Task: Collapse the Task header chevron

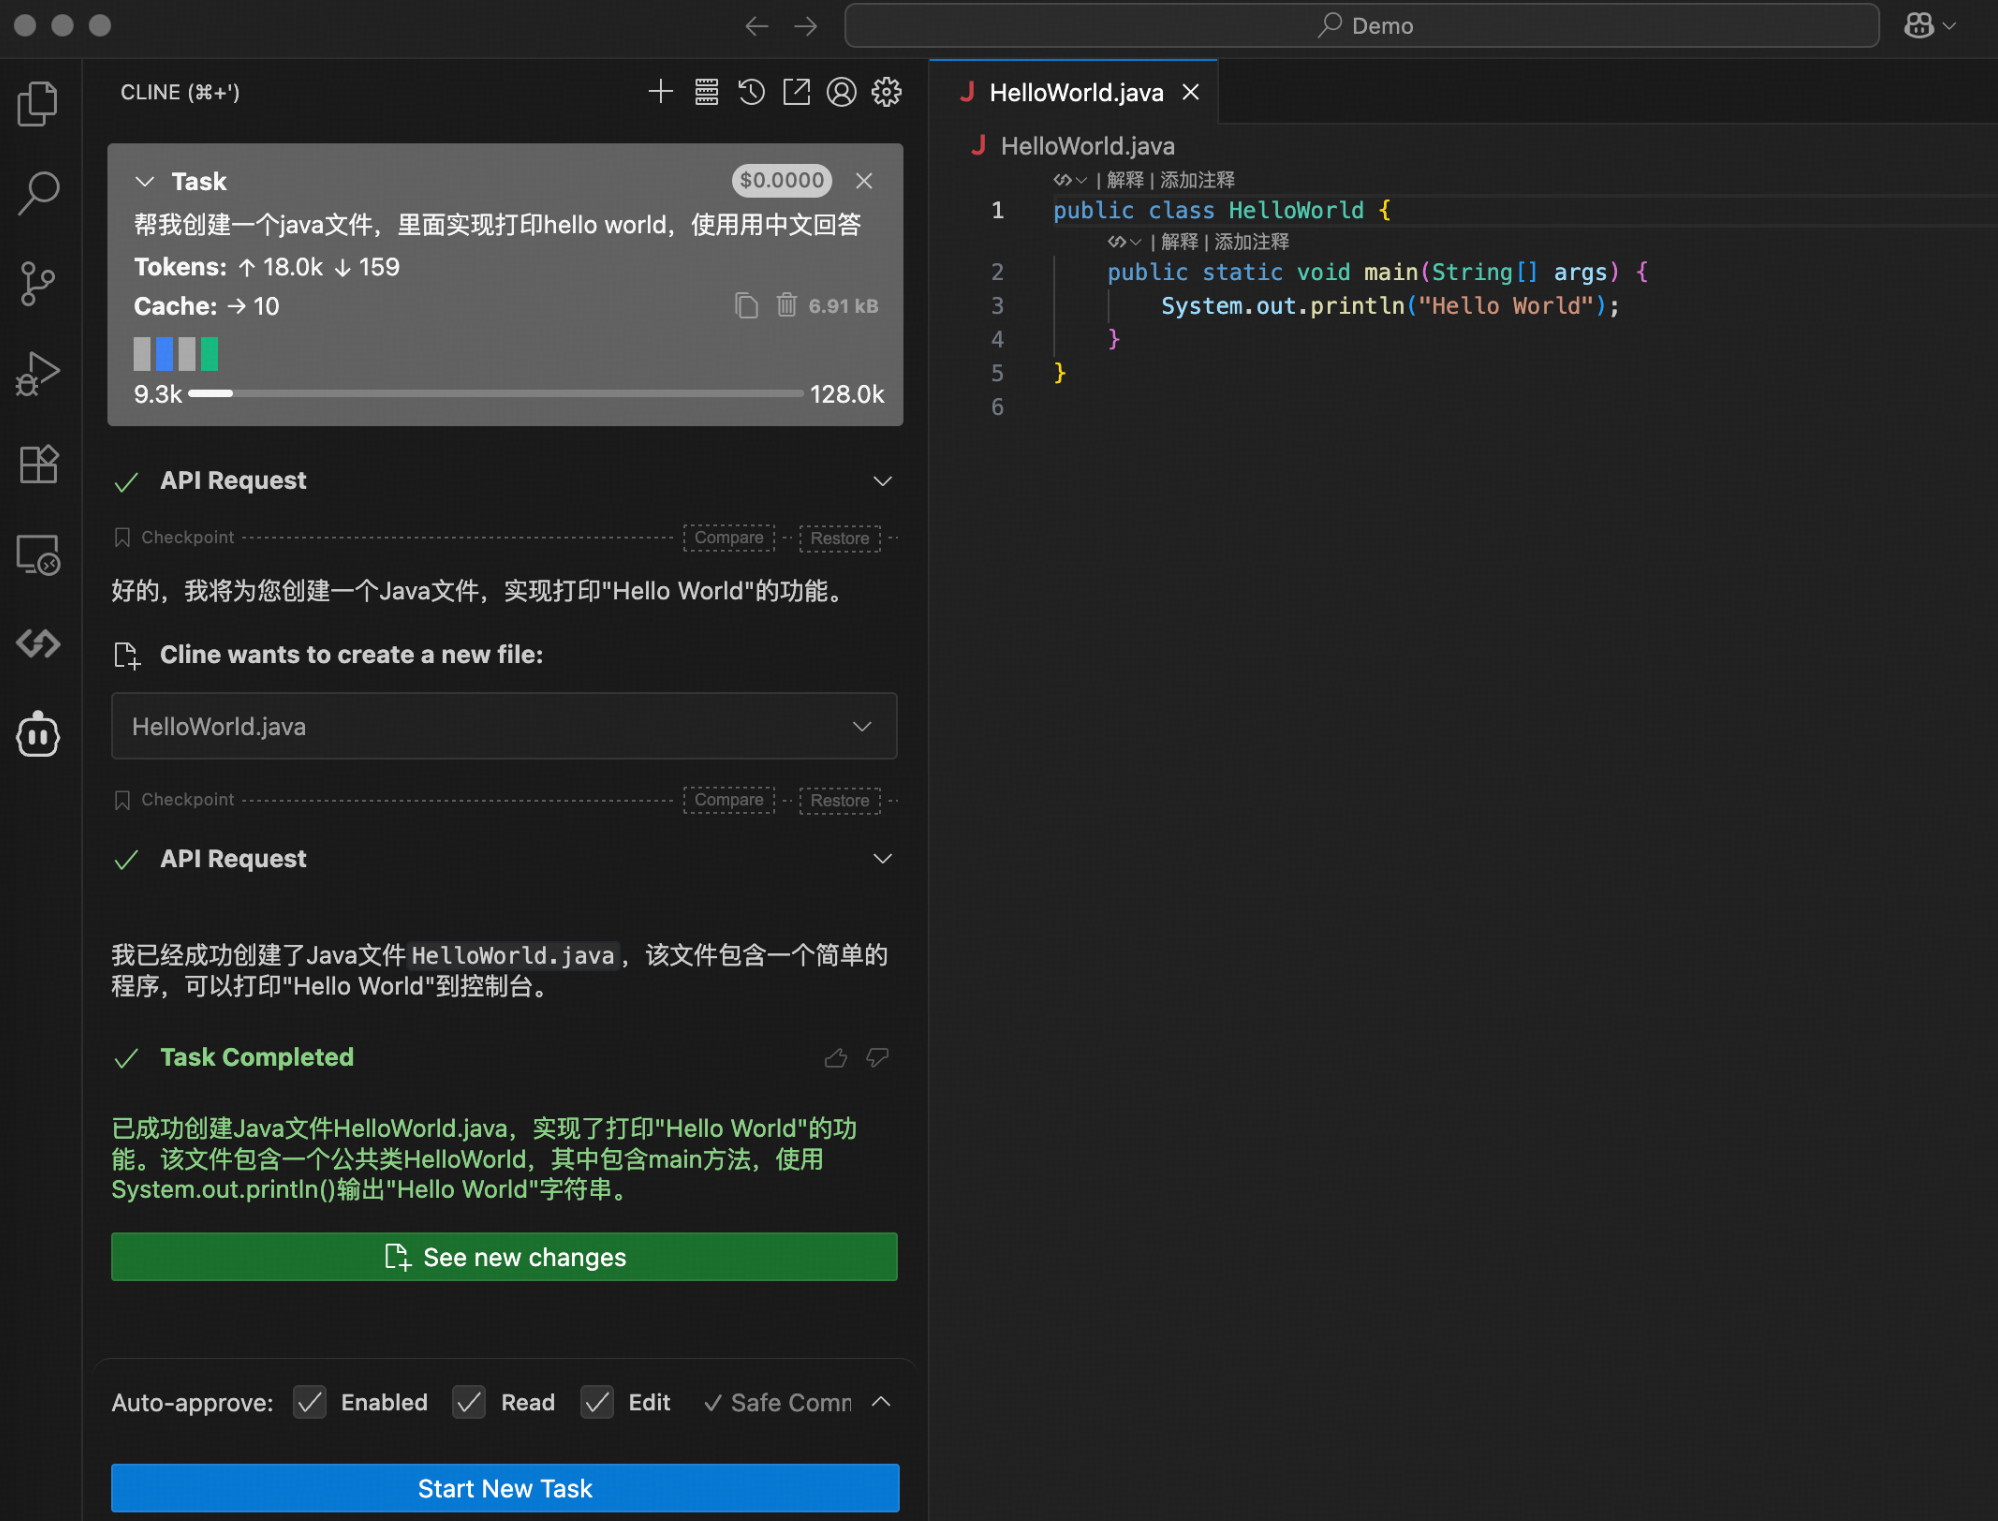Action: coord(145,181)
